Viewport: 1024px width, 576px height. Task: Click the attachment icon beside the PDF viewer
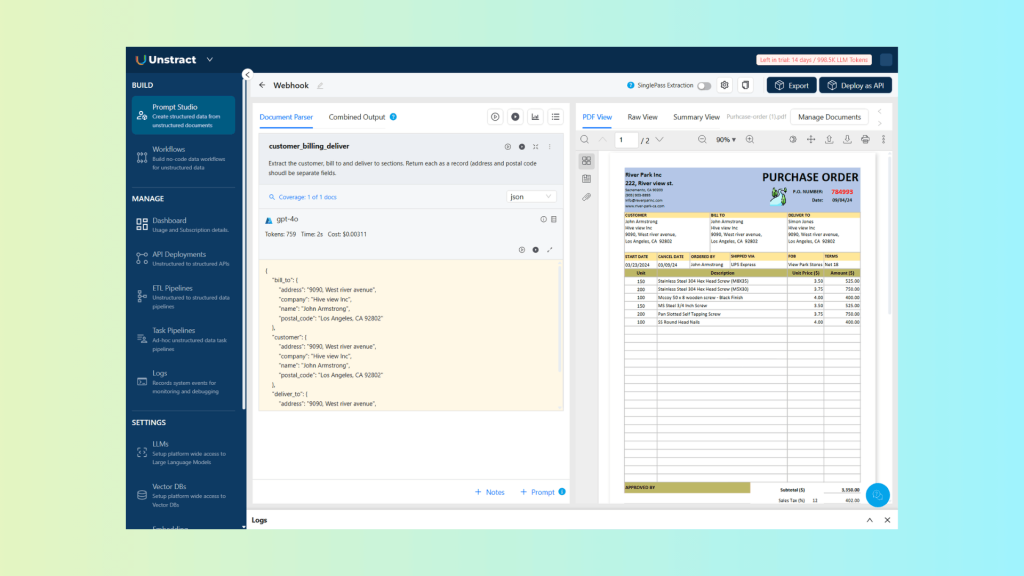[x=587, y=197]
